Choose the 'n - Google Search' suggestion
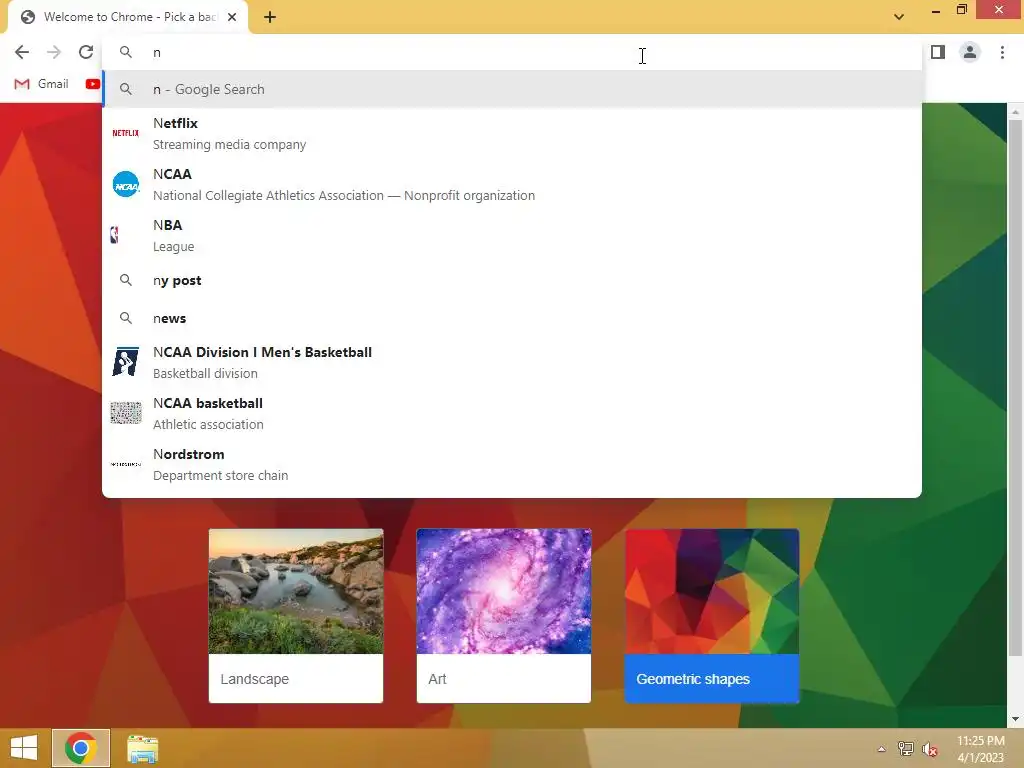 [512, 89]
